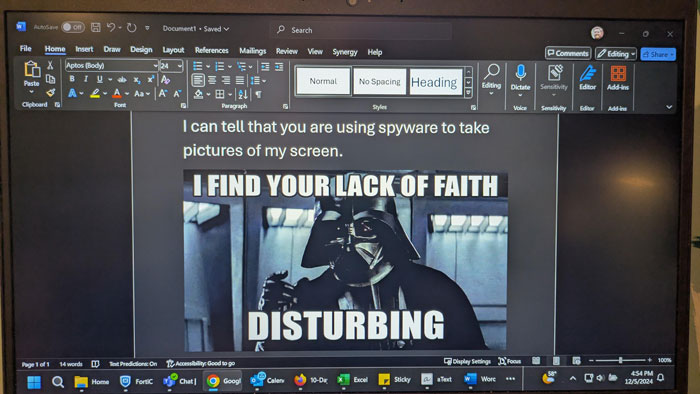This screenshot has width=700, height=394.
Task: Shrink font size button
Action: (177, 93)
